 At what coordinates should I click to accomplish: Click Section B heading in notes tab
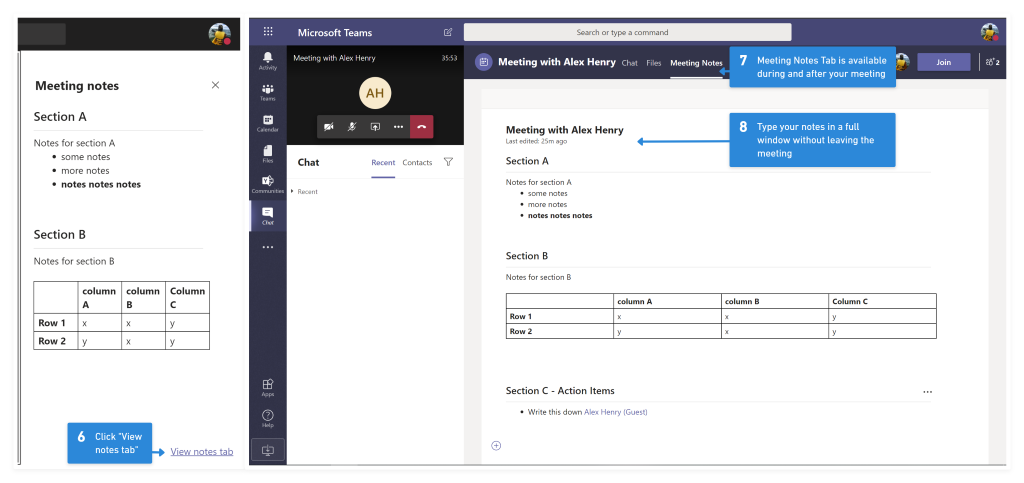click(526, 256)
